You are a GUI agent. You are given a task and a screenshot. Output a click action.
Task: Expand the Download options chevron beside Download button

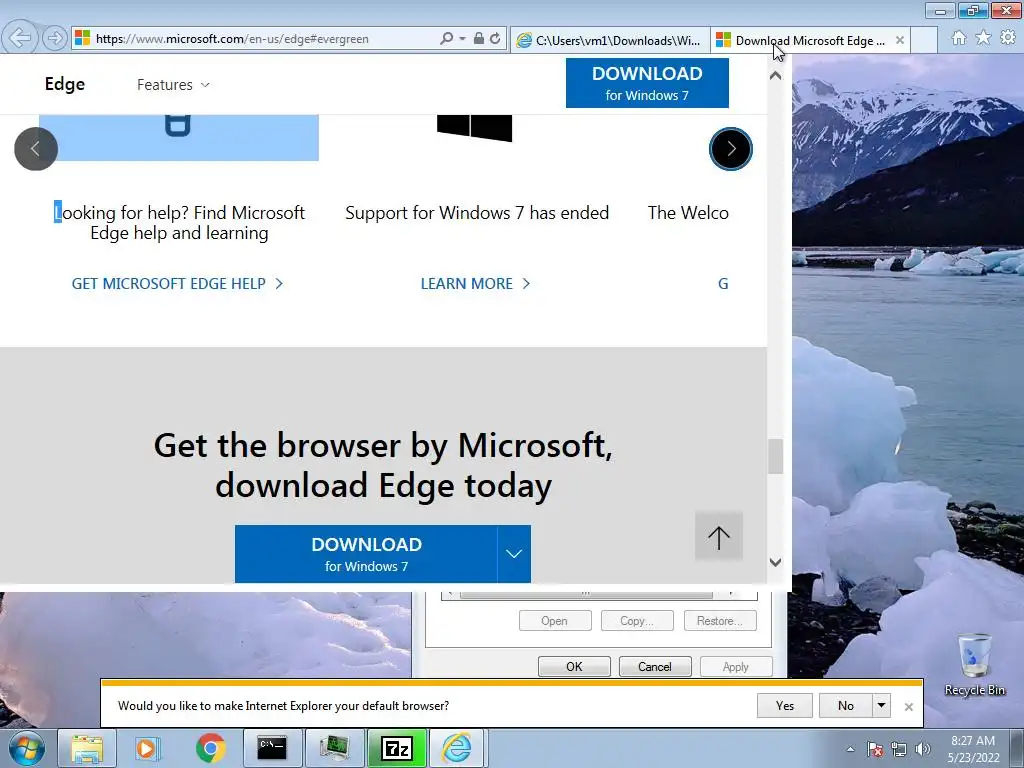coord(514,554)
